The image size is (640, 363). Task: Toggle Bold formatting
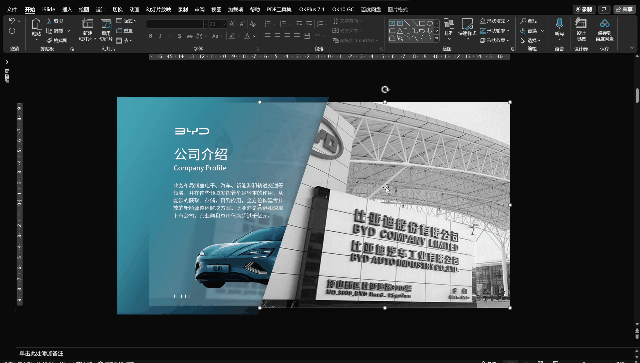(x=151, y=36)
